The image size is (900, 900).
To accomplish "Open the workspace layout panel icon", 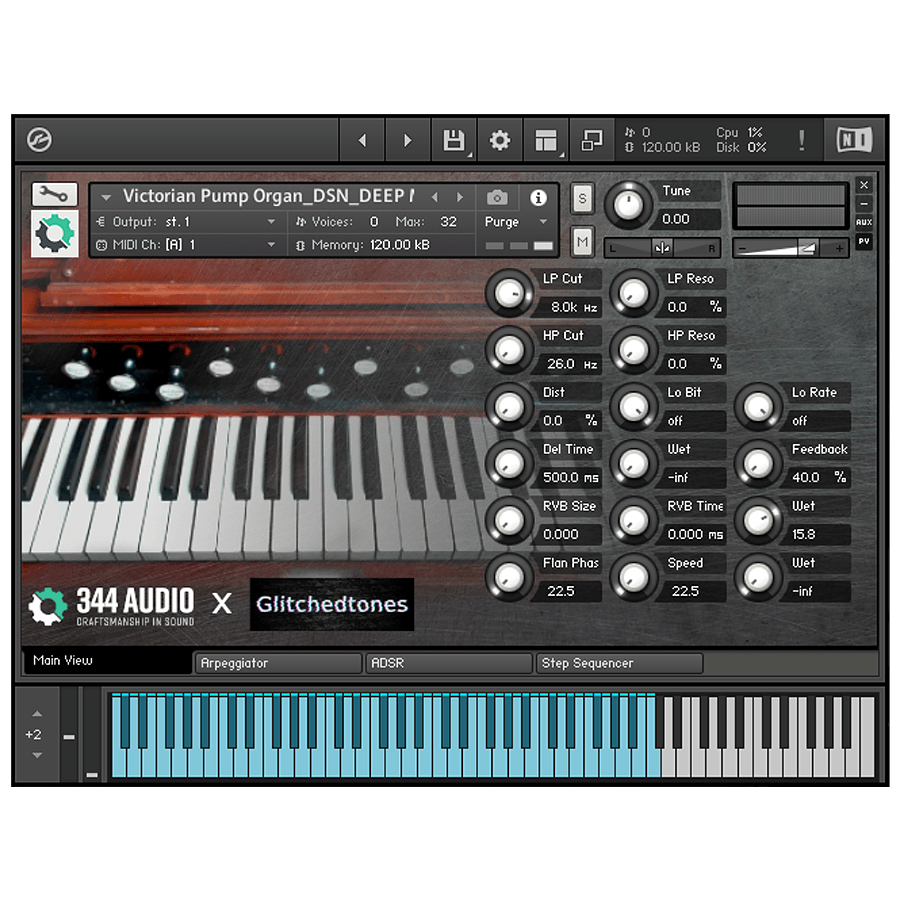I will point(546,140).
